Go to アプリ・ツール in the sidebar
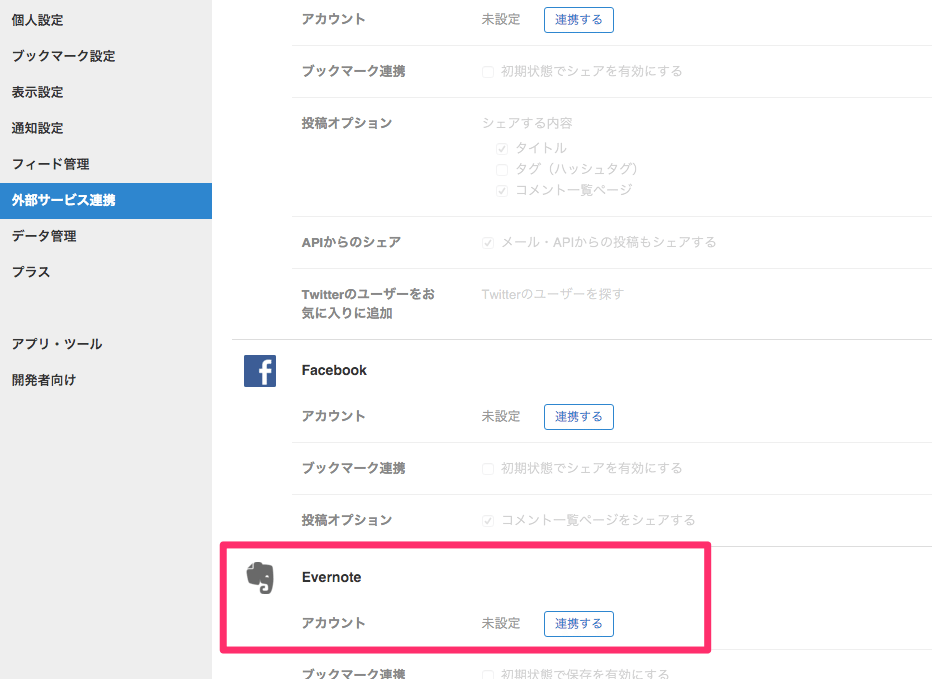This screenshot has height=679, width=946. (56, 344)
